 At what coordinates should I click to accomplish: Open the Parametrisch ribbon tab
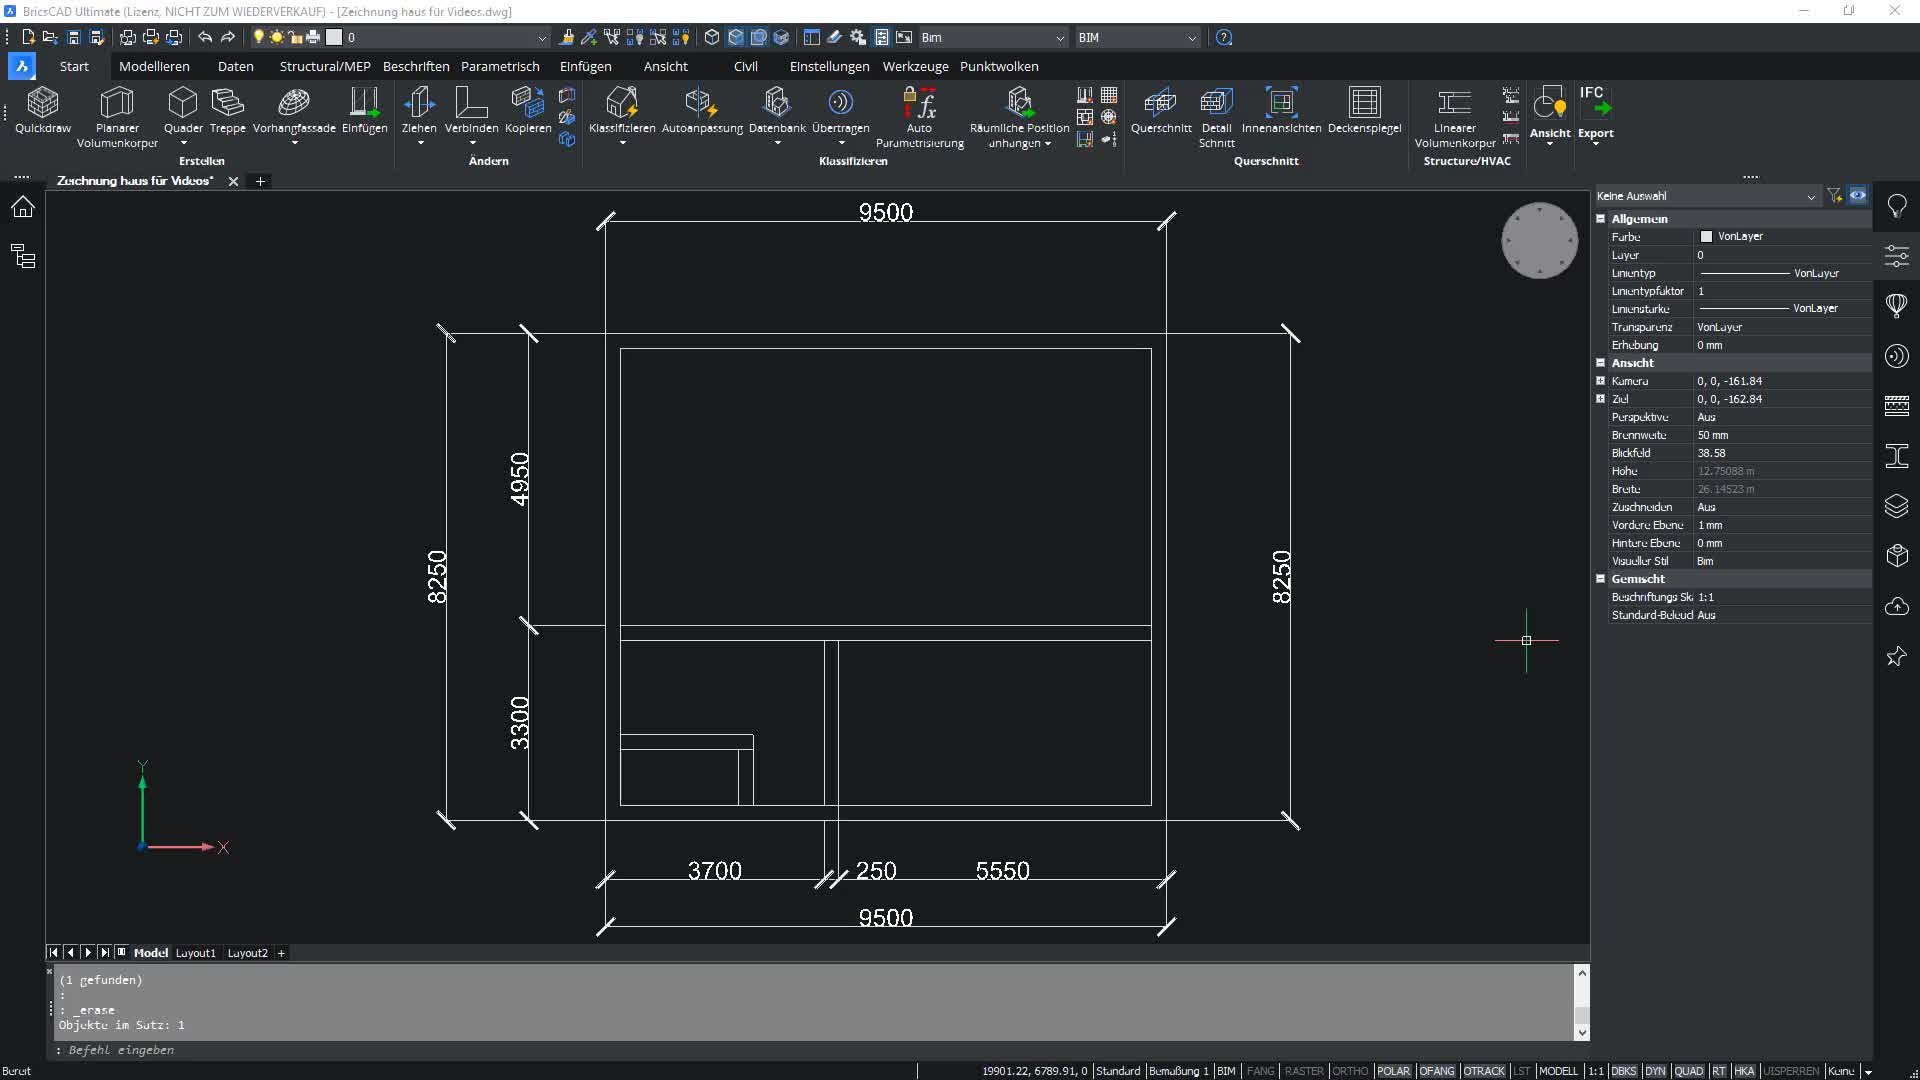click(500, 66)
